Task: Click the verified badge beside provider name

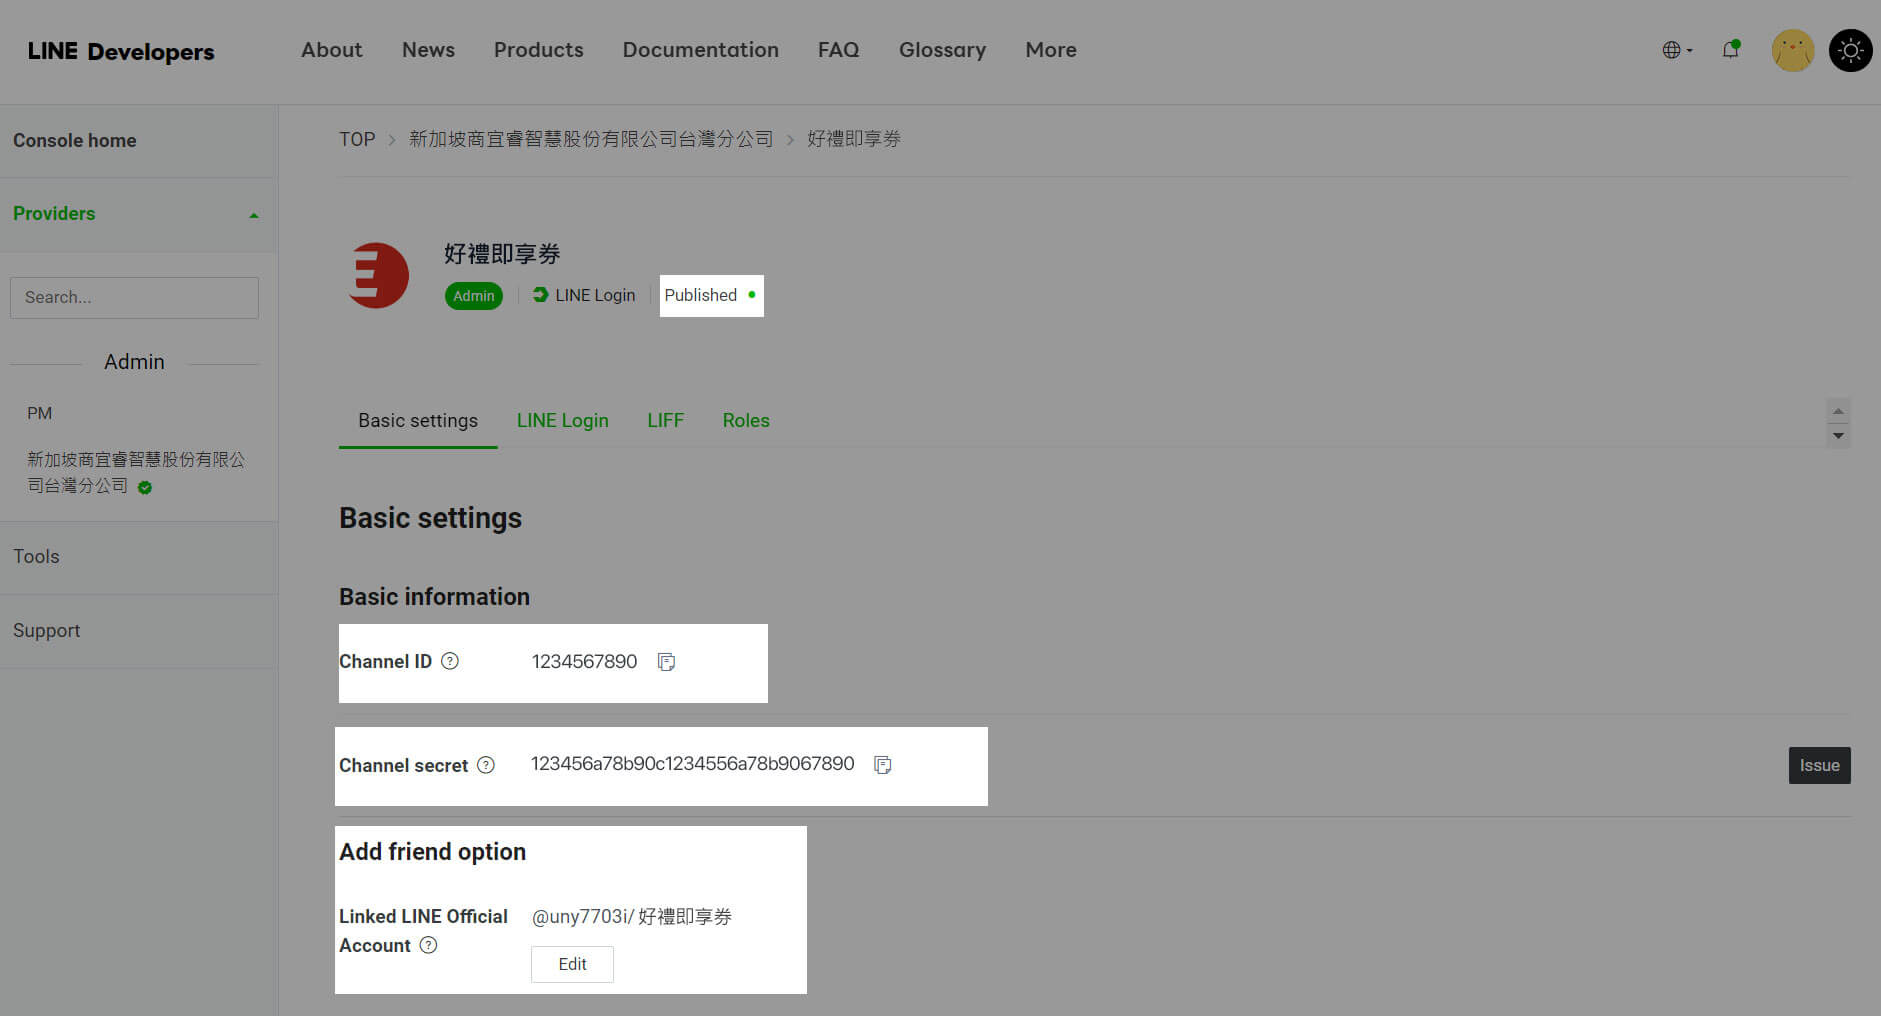Action: [x=145, y=488]
